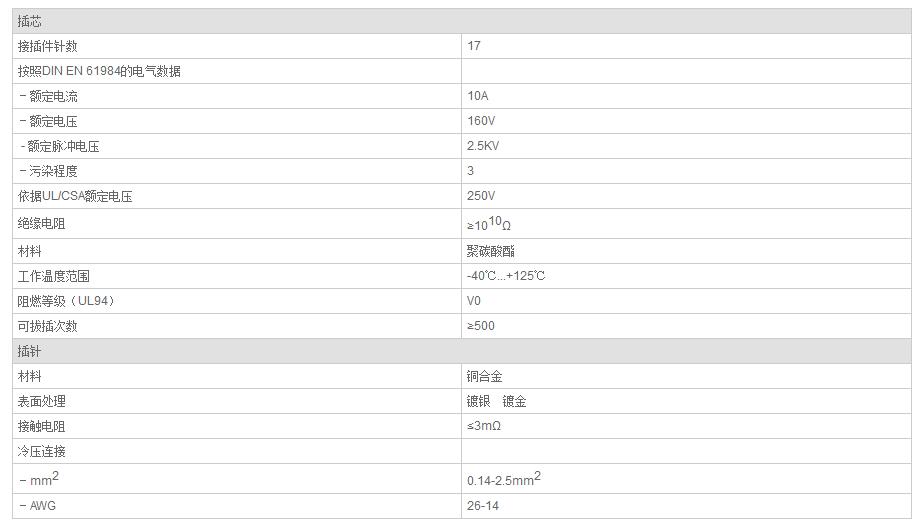Select the 铜合金 material value

click(x=485, y=376)
